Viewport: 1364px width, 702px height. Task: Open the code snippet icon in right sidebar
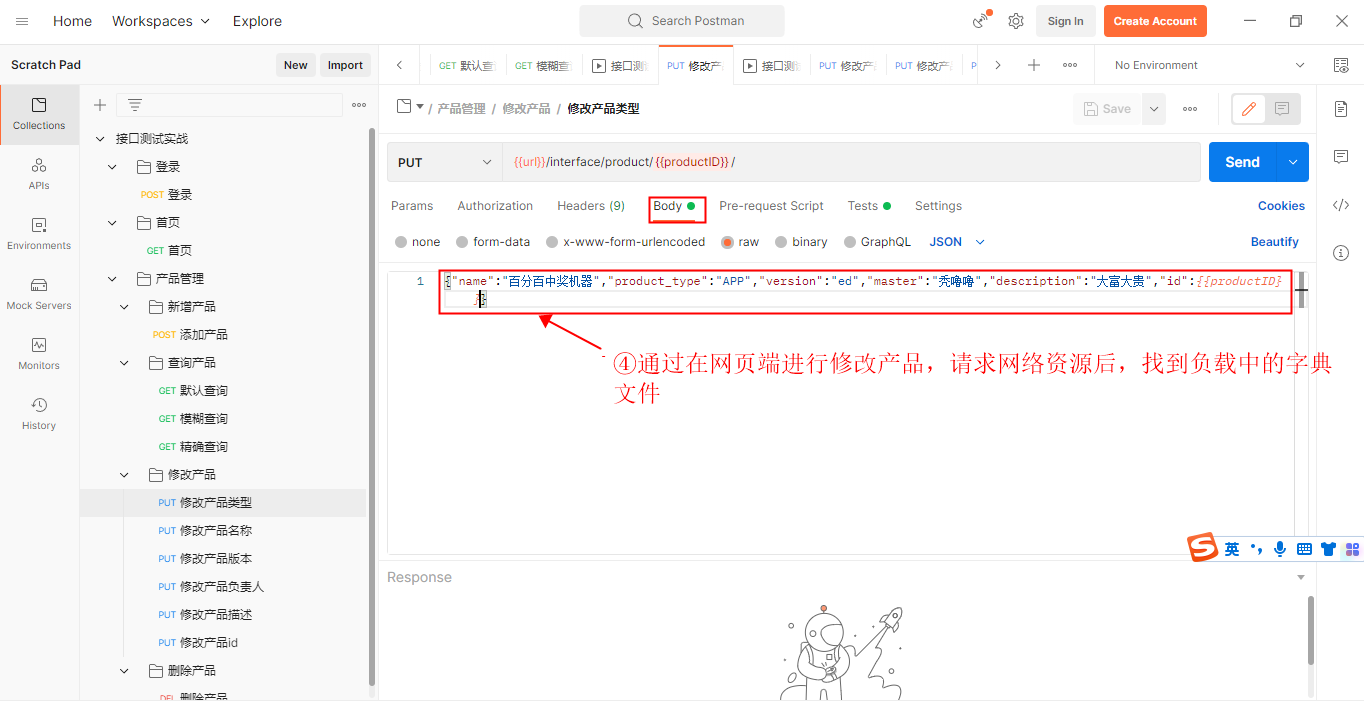point(1341,205)
